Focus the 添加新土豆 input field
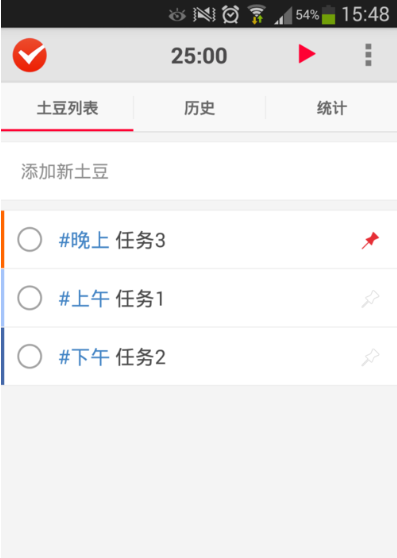The width and height of the screenshot is (397, 558). coord(199,172)
